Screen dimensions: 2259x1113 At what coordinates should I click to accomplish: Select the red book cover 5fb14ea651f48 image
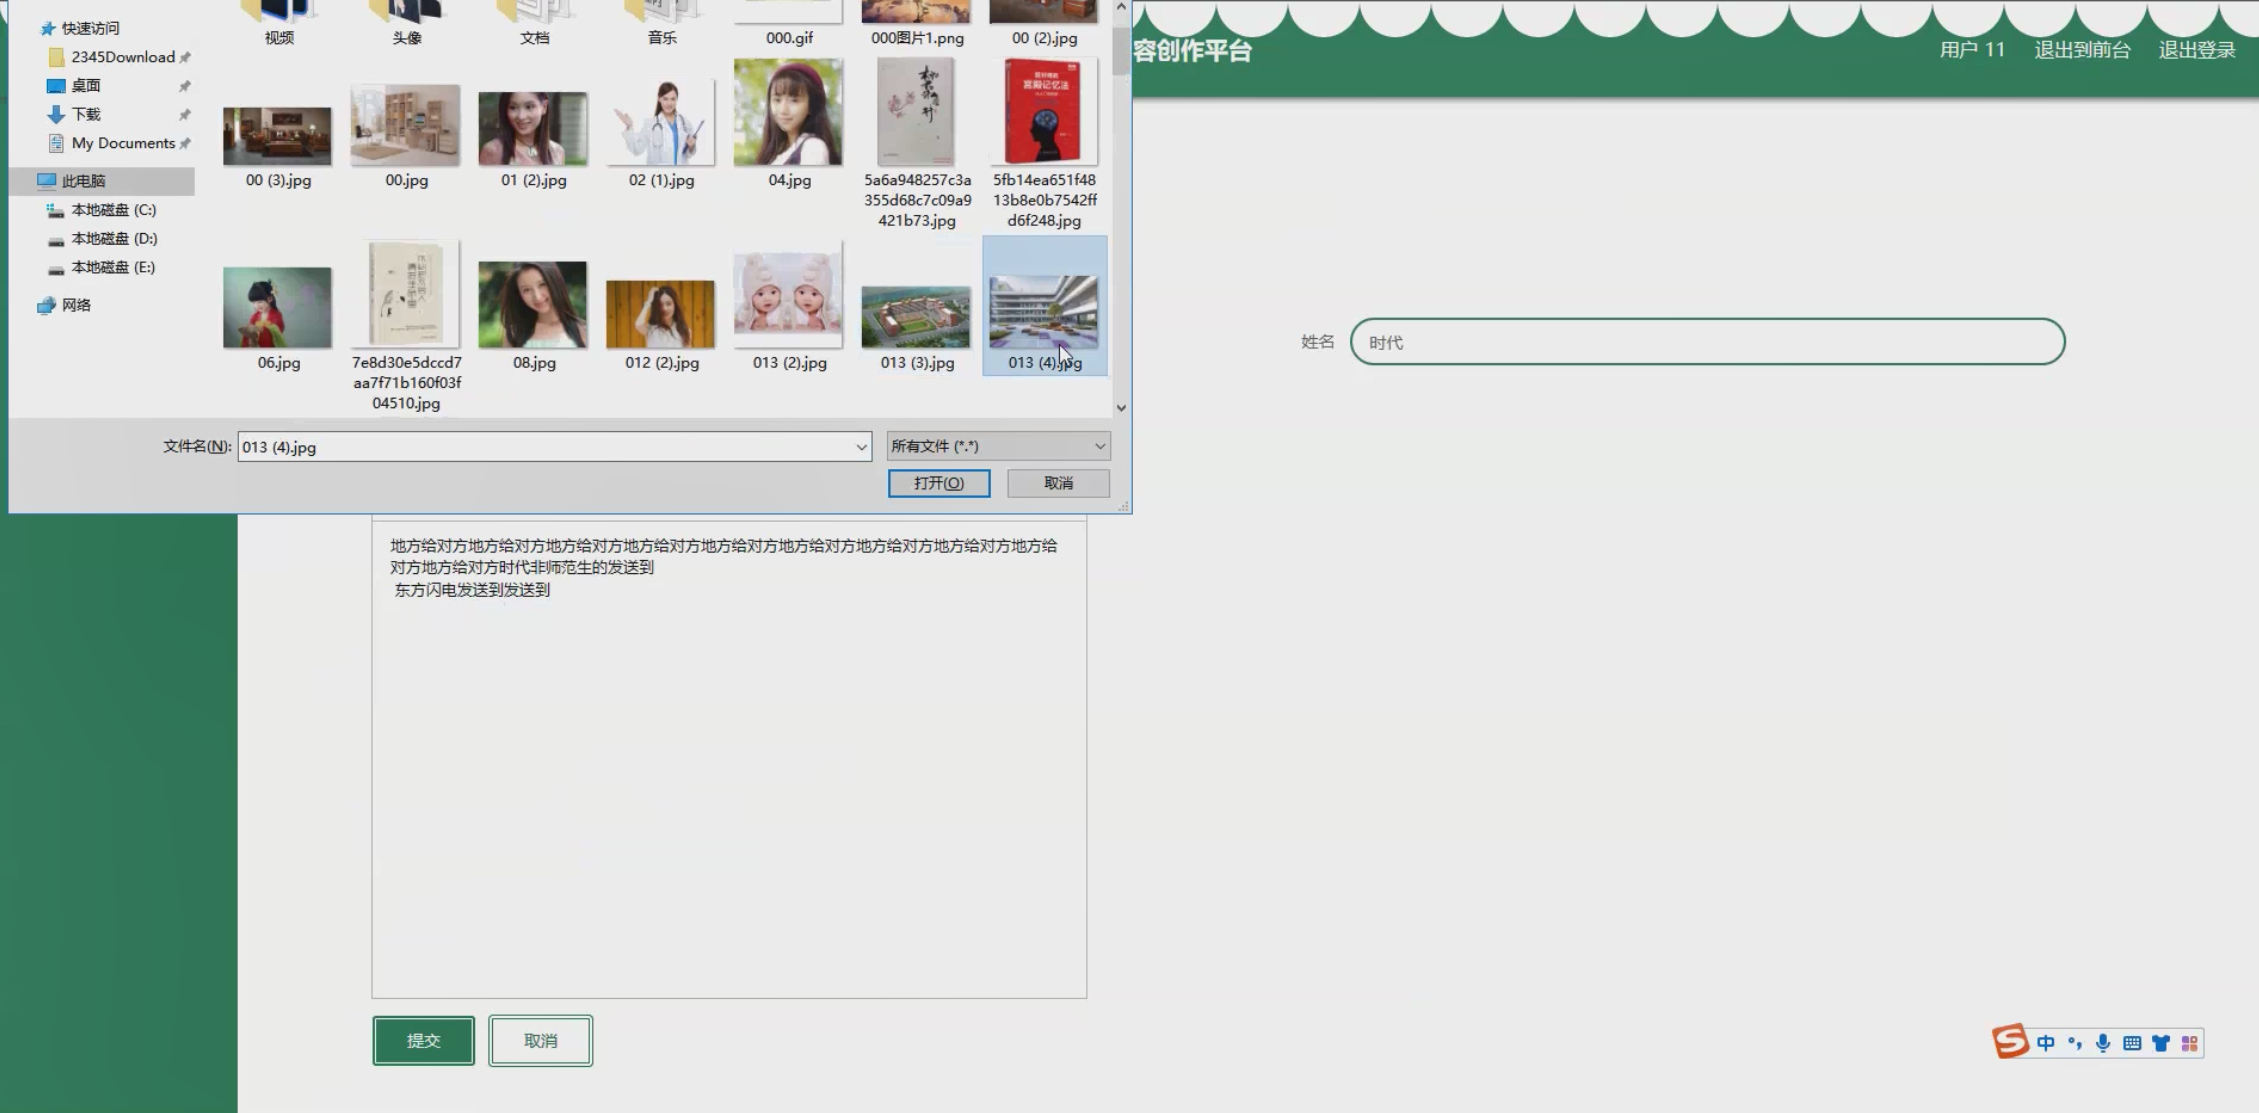click(1043, 111)
